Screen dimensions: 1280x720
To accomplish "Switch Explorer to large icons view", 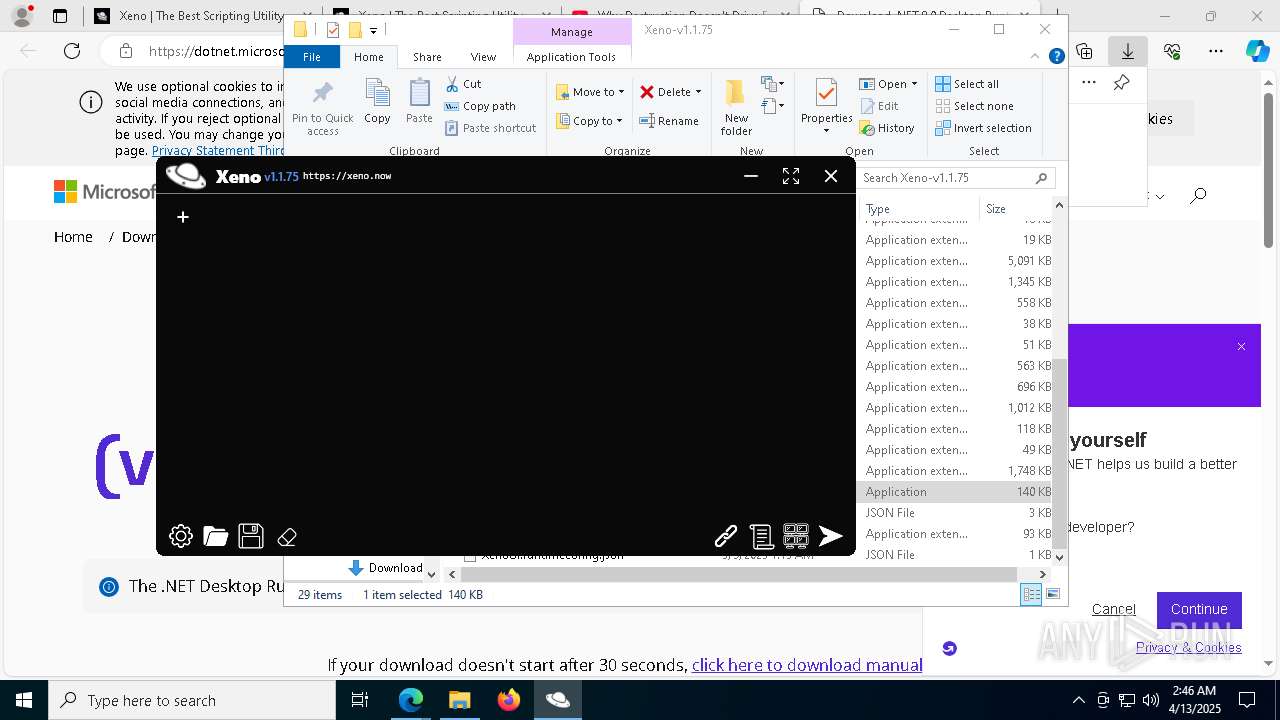I will click(x=1052, y=594).
